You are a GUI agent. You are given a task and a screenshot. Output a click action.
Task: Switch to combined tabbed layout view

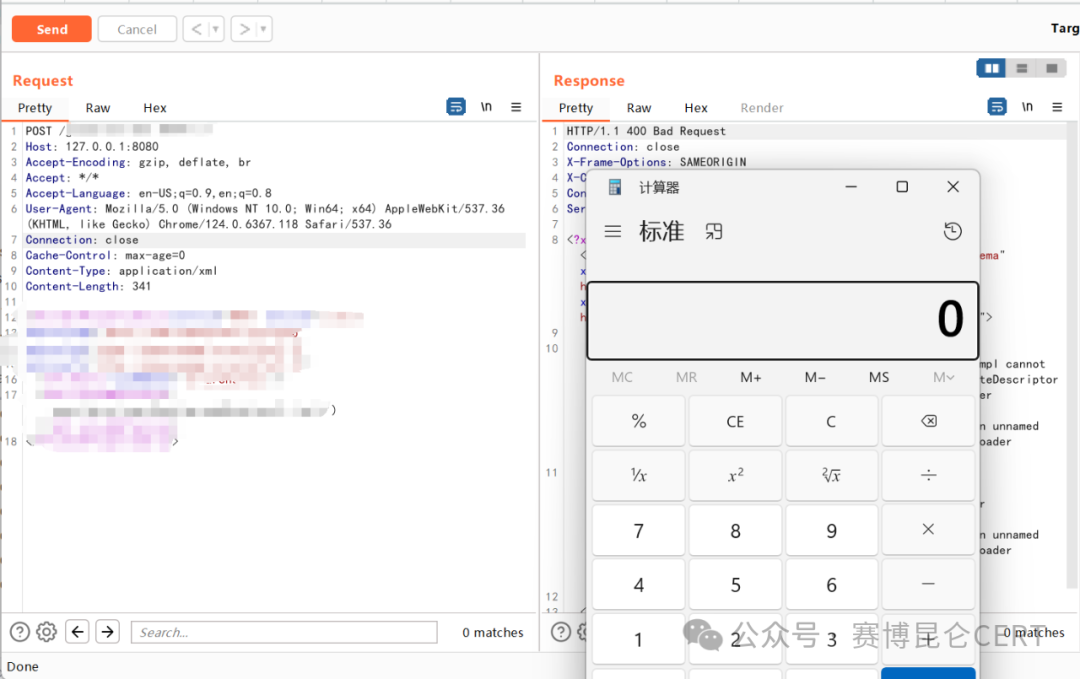point(1051,68)
